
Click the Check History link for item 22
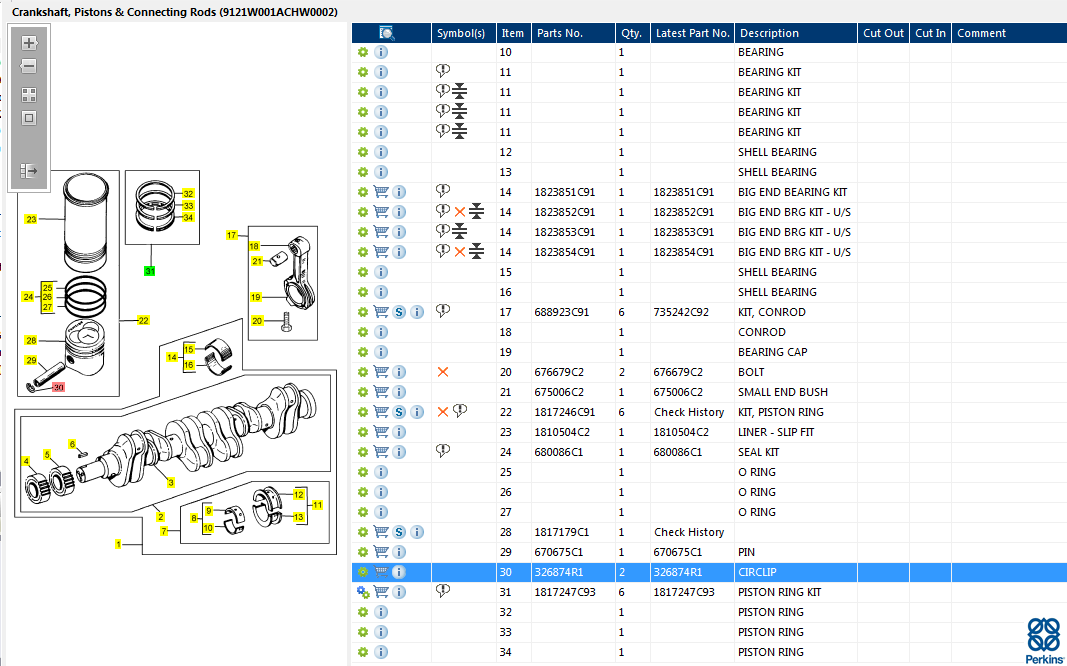coord(689,412)
